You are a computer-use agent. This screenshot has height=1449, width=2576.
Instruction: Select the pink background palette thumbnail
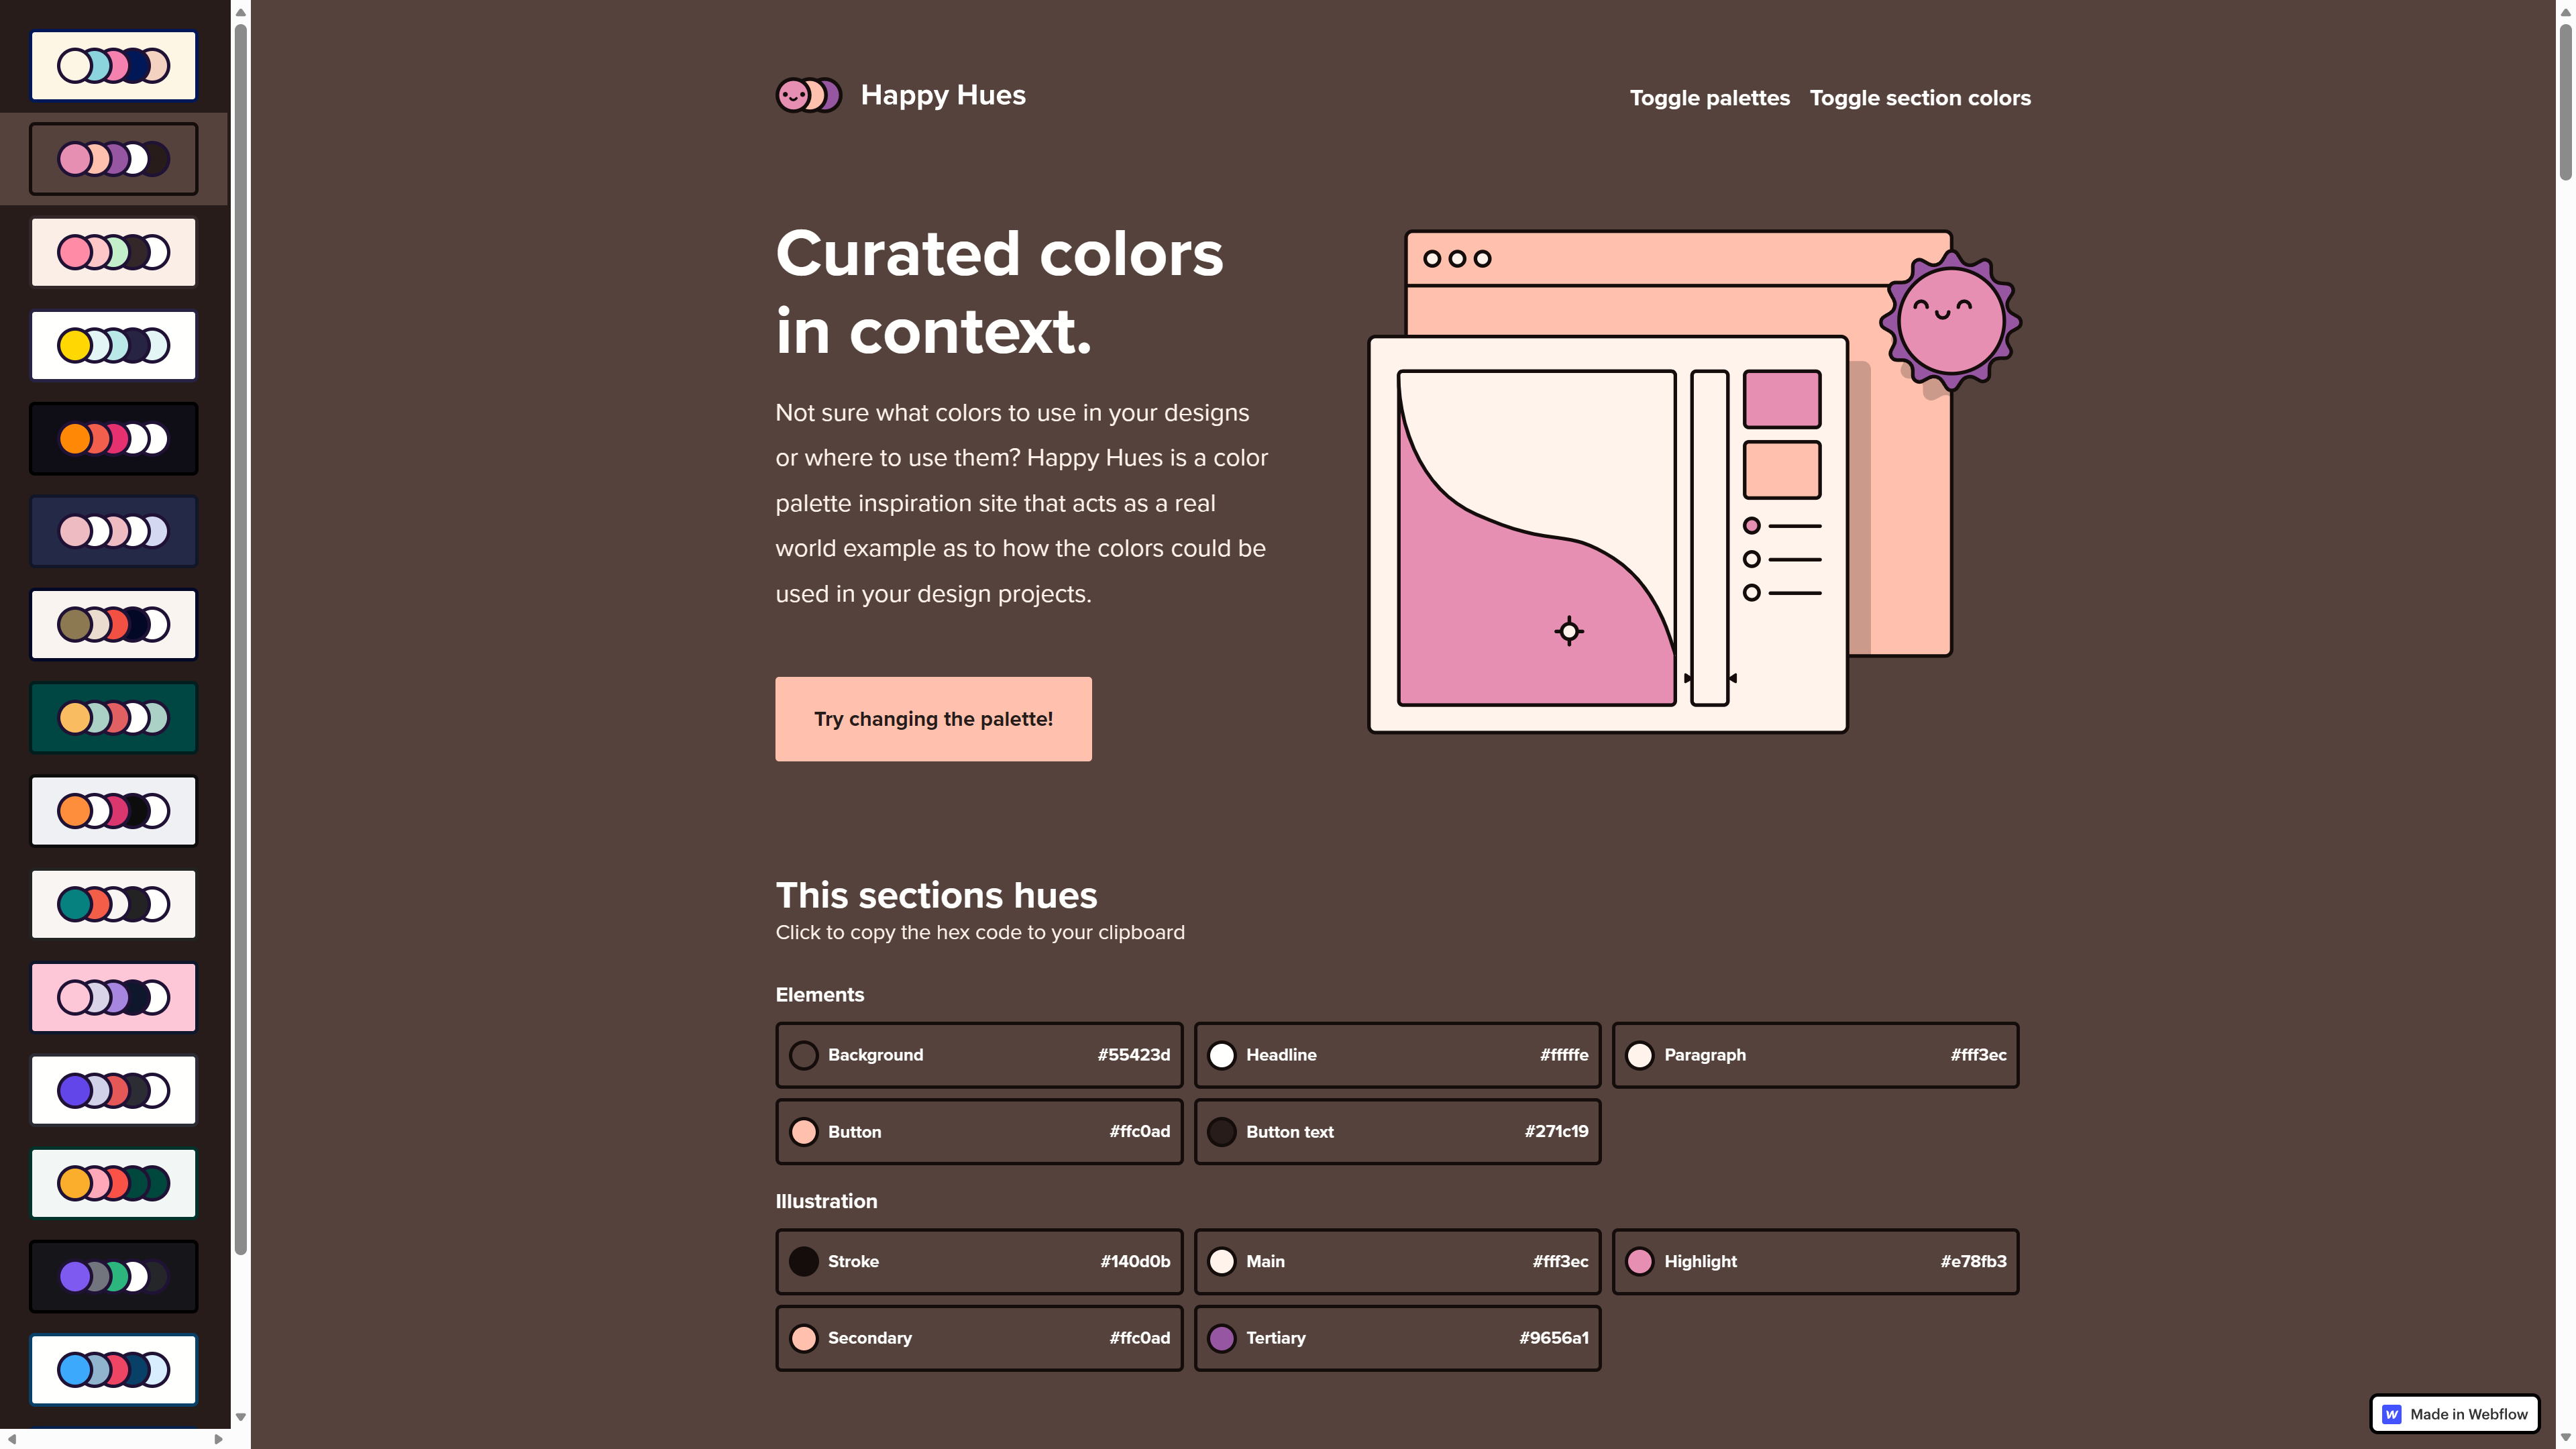click(113, 997)
